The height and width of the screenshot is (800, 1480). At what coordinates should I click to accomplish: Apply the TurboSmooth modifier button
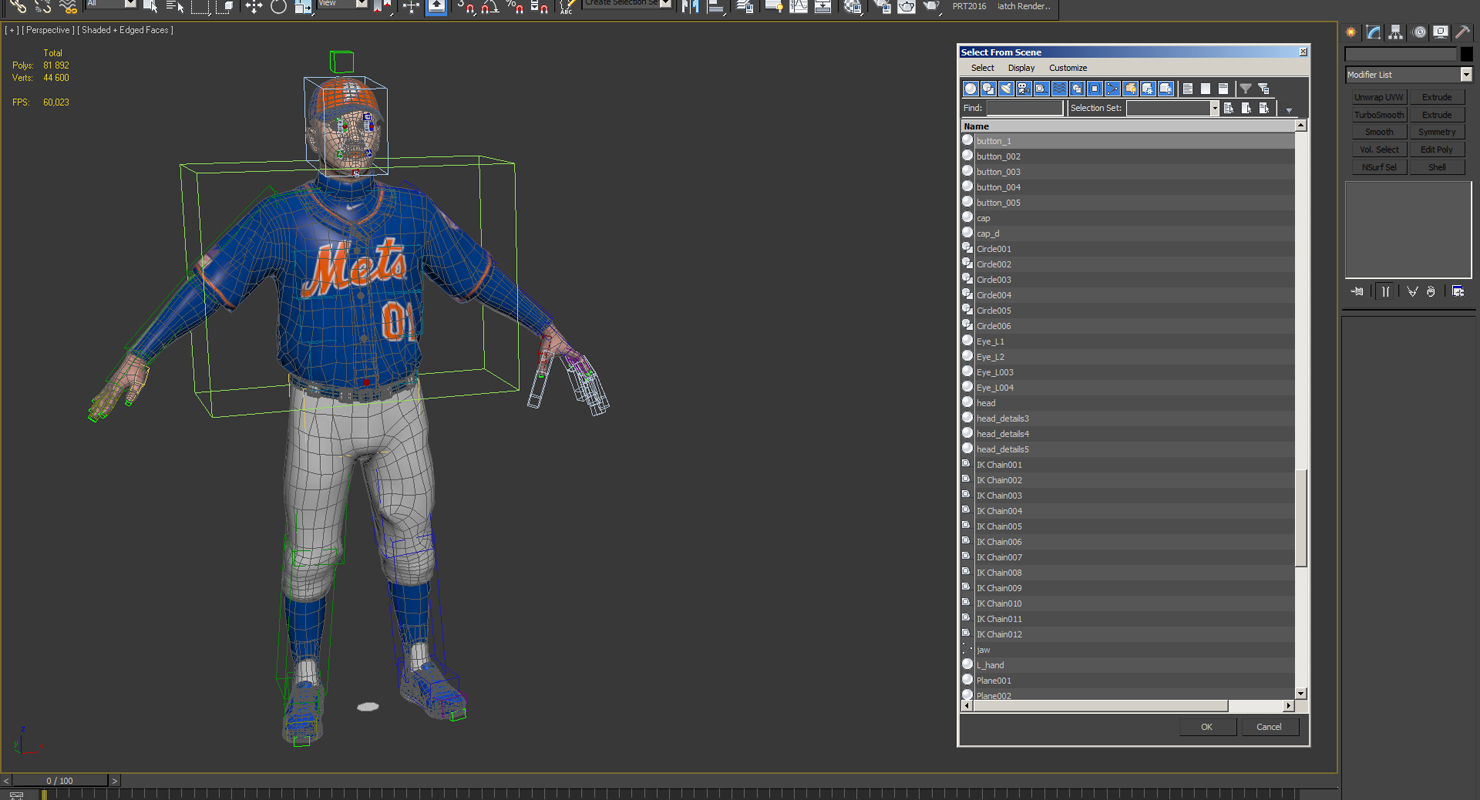[1379, 115]
